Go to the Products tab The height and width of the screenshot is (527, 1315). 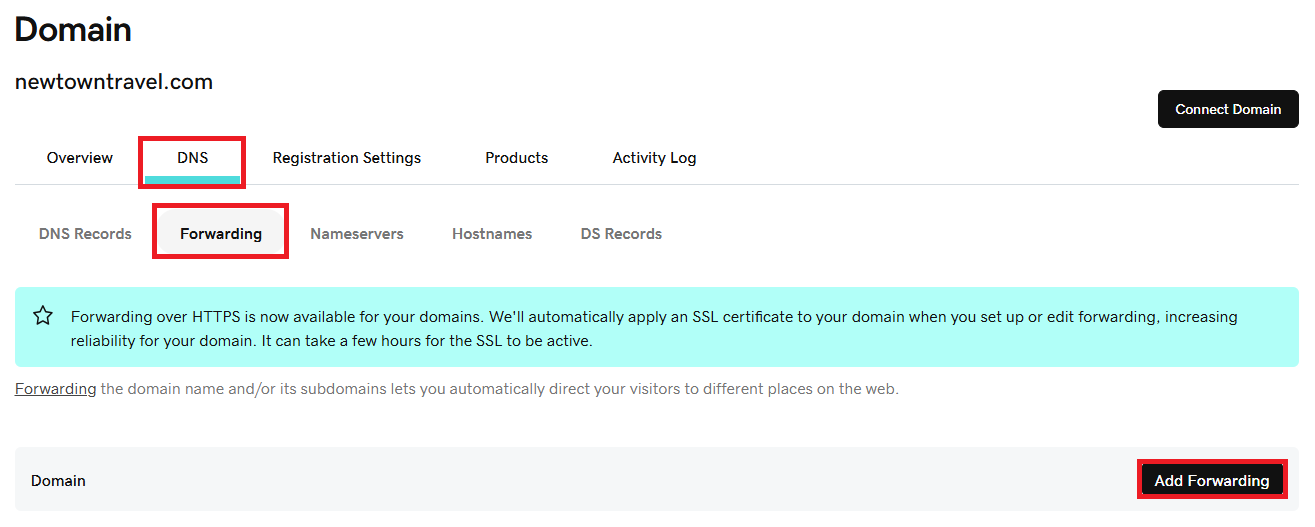[516, 158]
